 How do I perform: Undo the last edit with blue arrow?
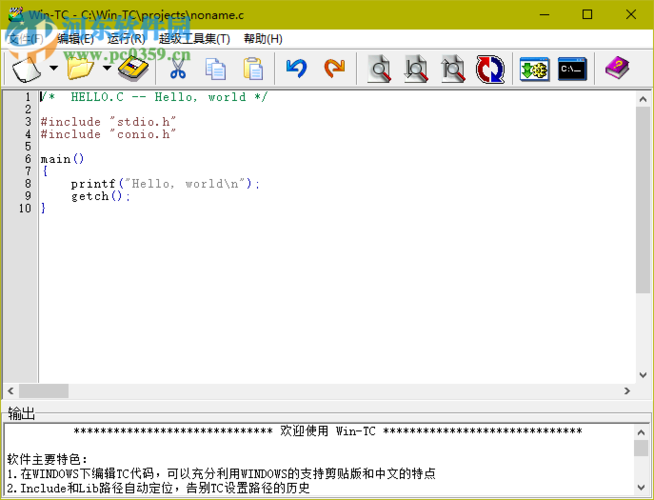pyautogui.click(x=297, y=69)
